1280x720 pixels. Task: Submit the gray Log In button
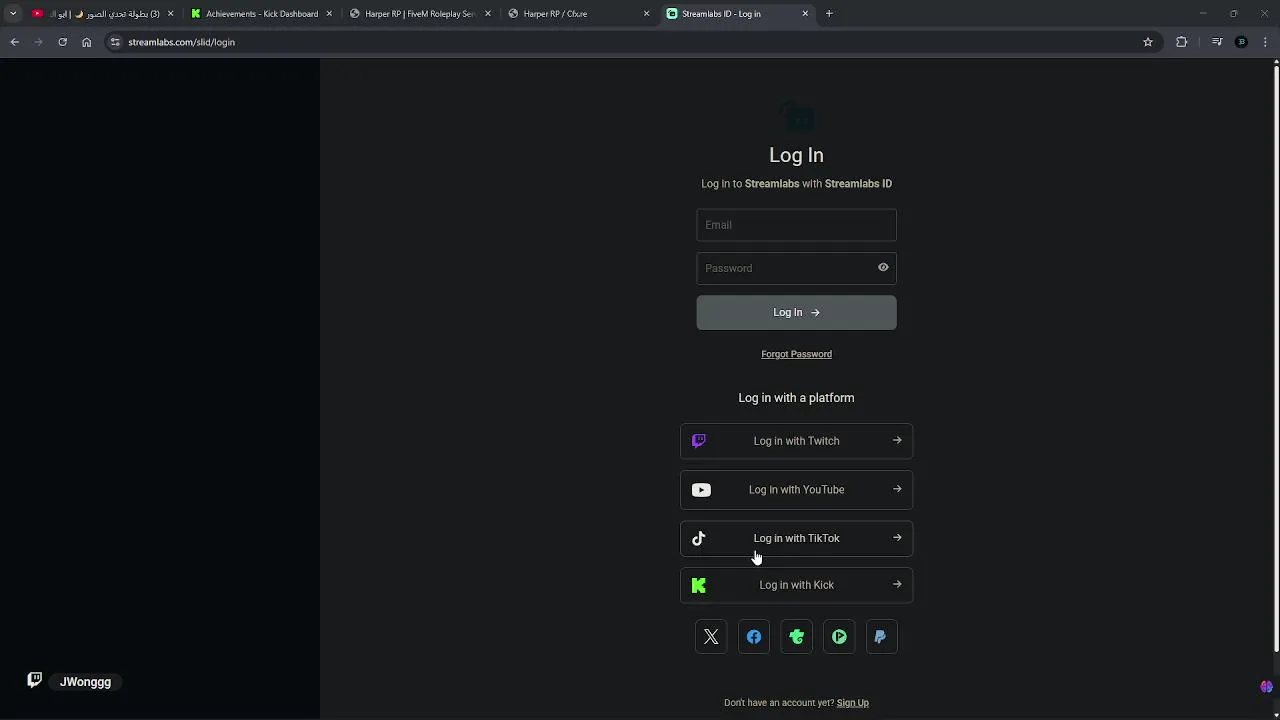pyautogui.click(x=796, y=312)
